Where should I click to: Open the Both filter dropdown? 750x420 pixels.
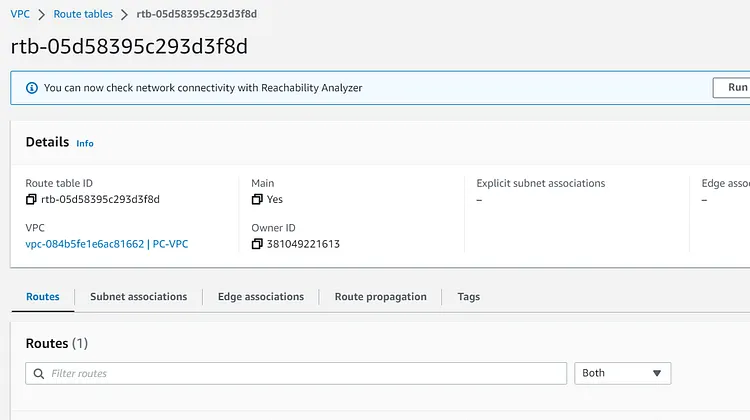point(622,373)
